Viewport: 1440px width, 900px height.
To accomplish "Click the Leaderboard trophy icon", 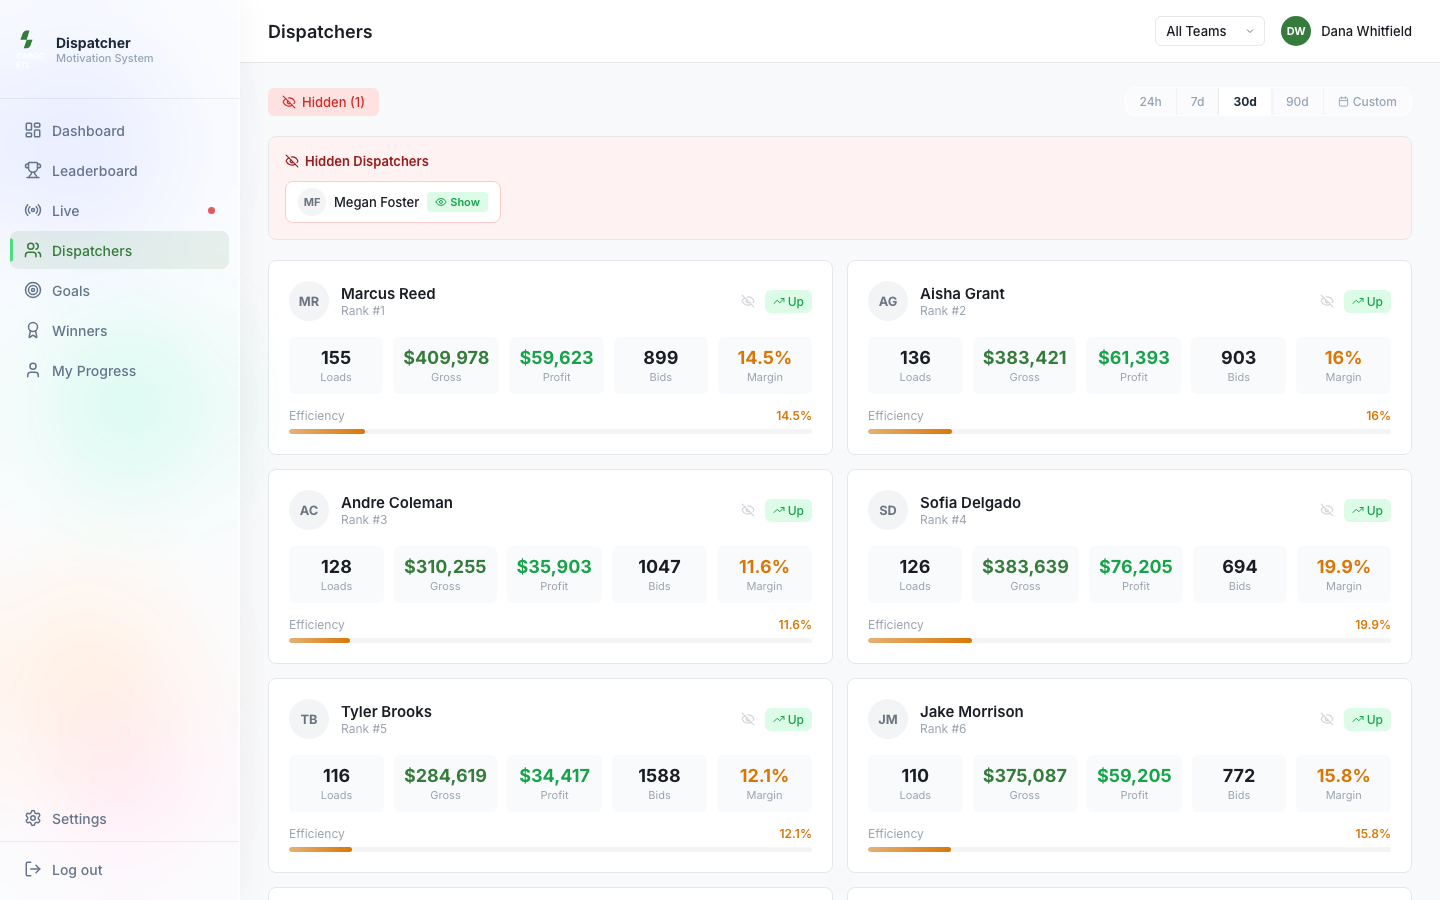I will point(33,171).
